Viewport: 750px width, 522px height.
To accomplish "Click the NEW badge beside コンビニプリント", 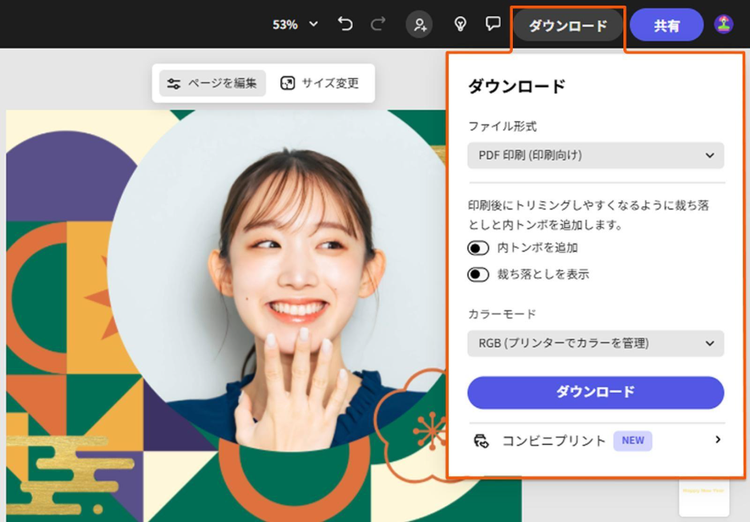I will (x=632, y=441).
